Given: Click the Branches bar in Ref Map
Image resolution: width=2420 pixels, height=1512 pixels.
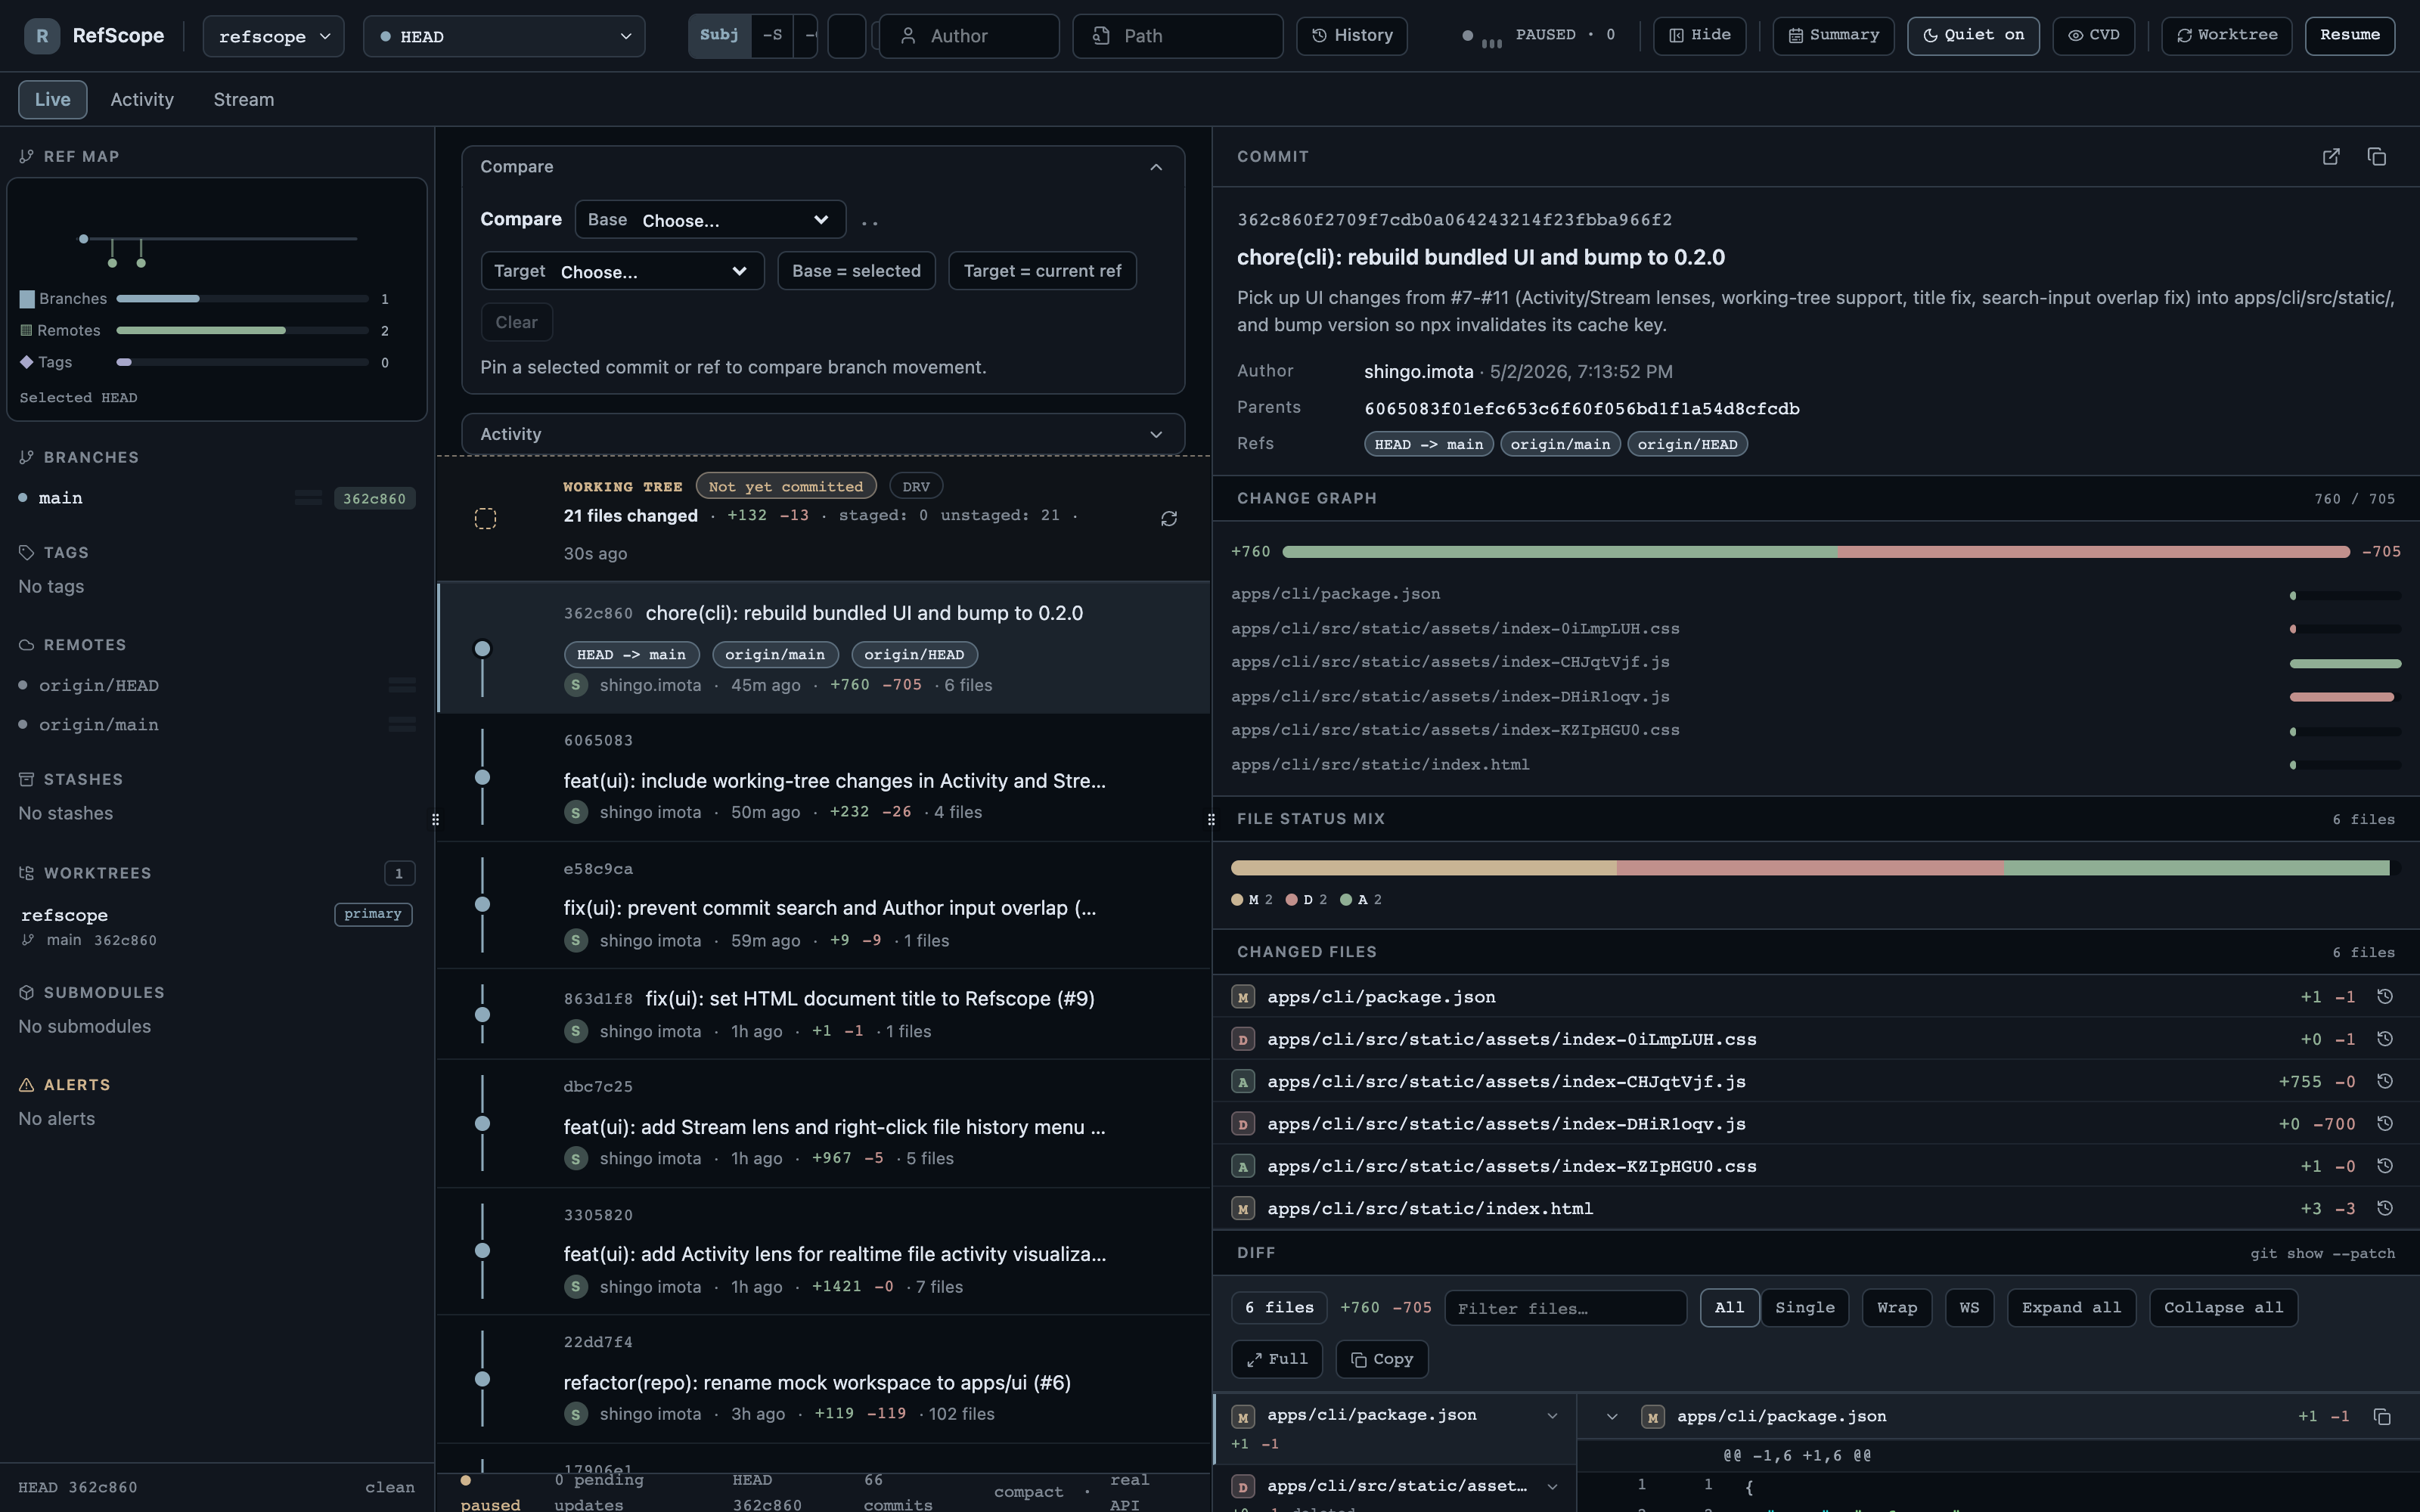Looking at the screenshot, I should pos(242,299).
